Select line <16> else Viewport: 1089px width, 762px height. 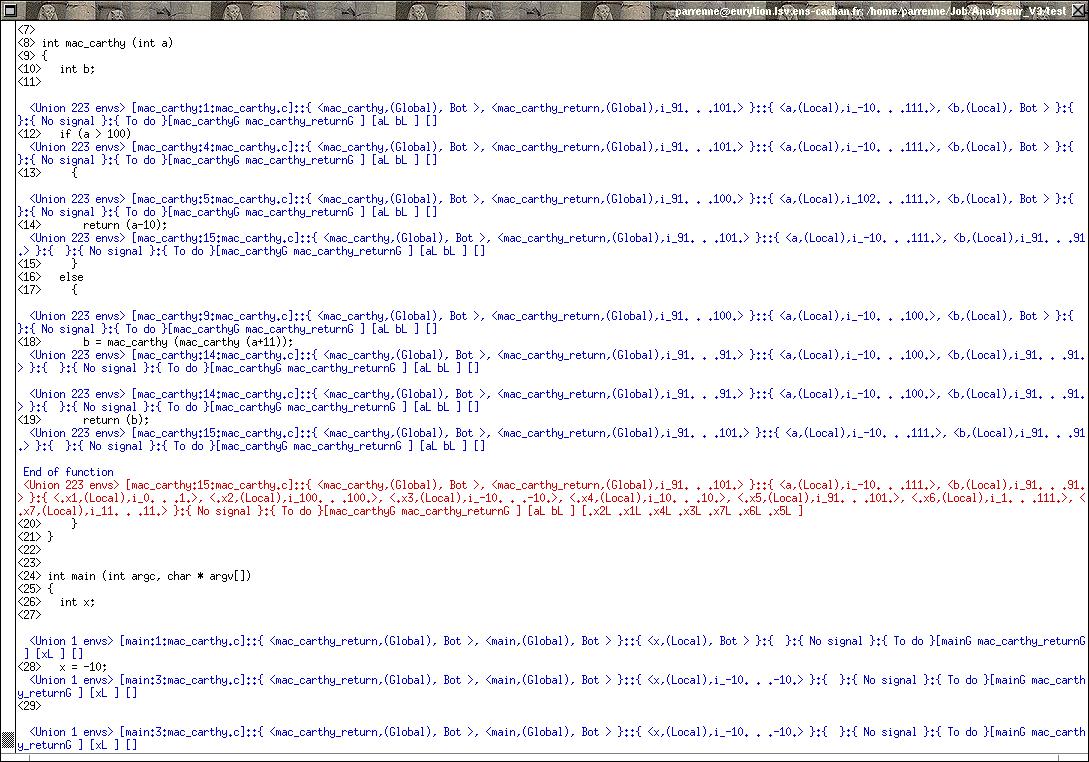coord(51,277)
